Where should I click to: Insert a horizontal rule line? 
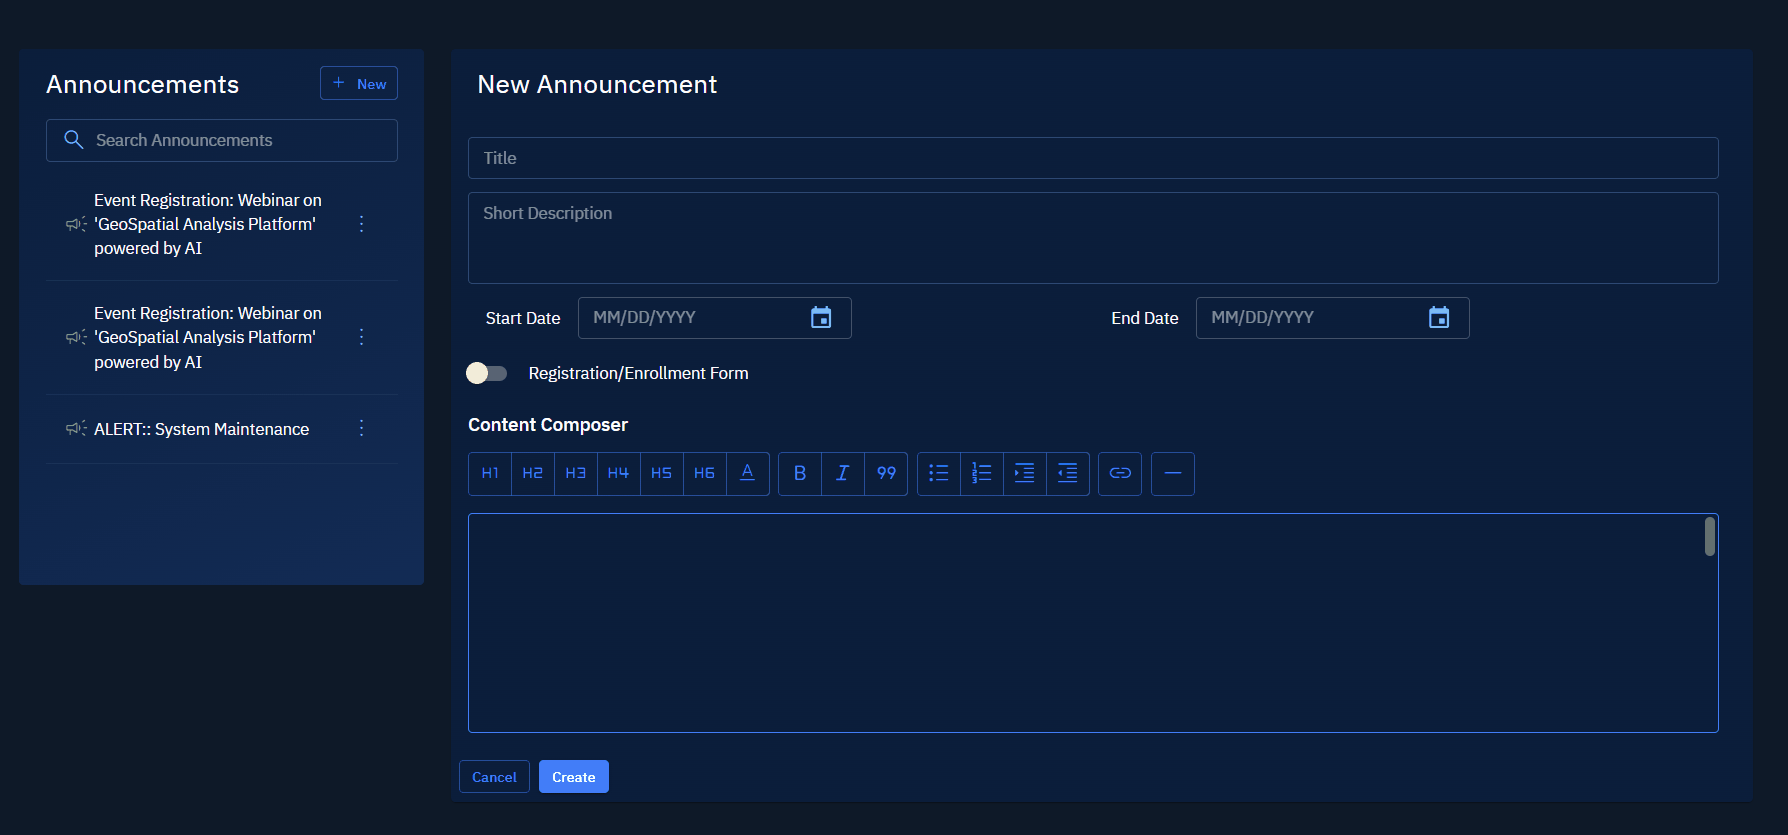[x=1173, y=474]
